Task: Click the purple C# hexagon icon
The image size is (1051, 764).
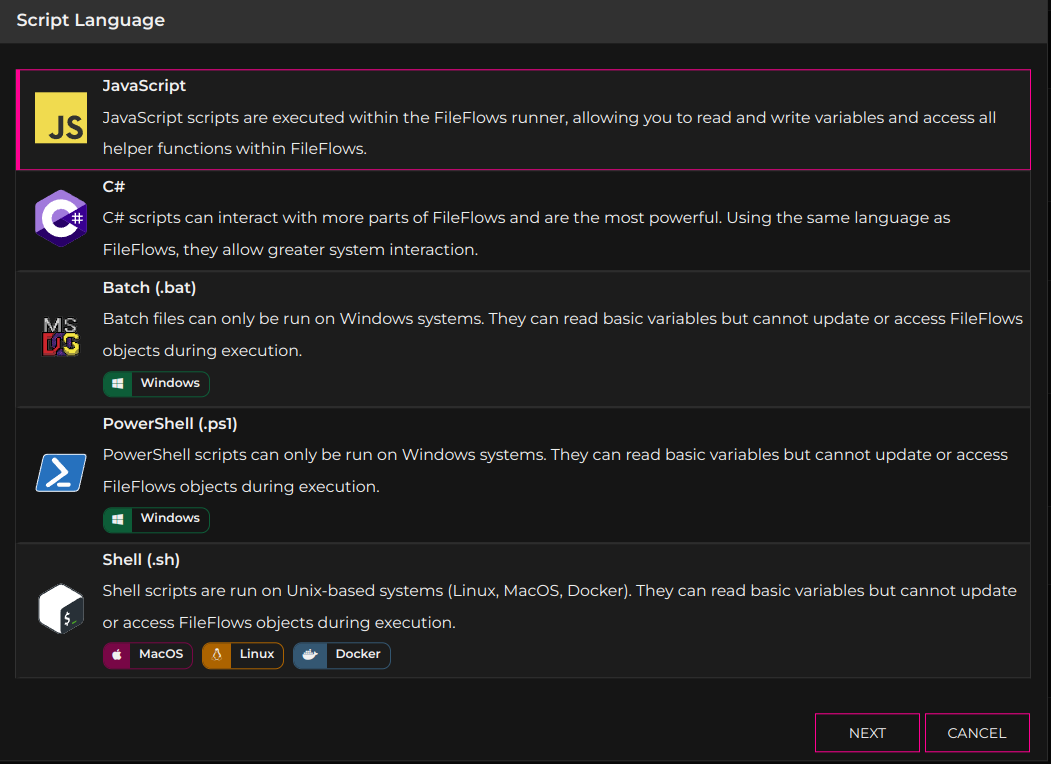Action: click(61, 218)
